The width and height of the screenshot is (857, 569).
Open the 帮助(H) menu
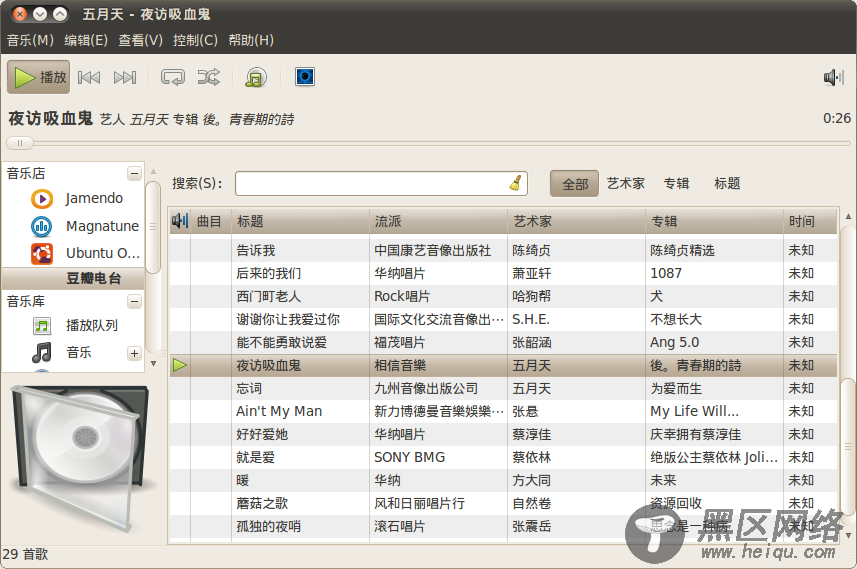tap(251, 40)
